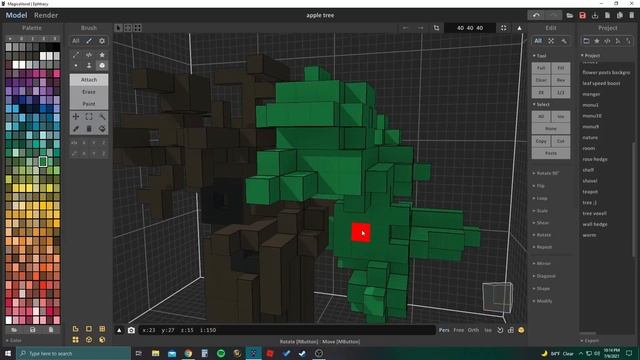Select the Voxel dot brush icon
Image resolution: width=640 pixels, height=360 pixels.
tap(76, 65)
